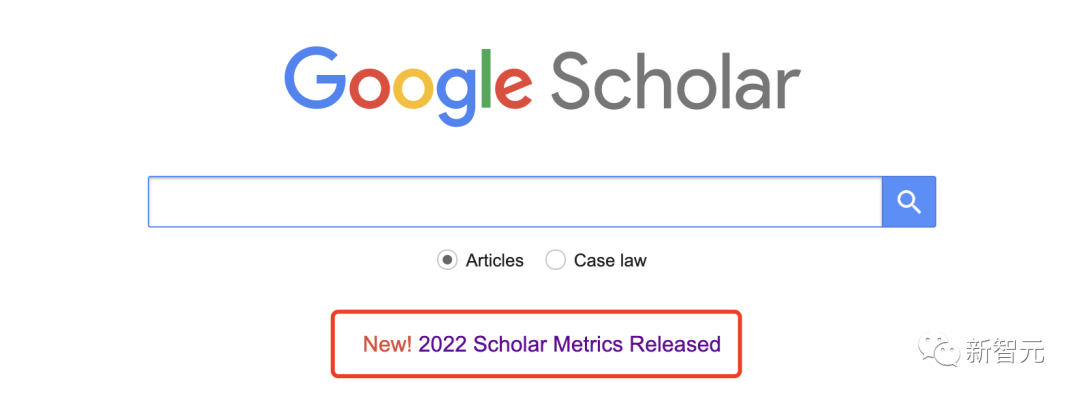Click the magnifying glass search button
1080x398 pixels.
pyautogui.click(x=908, y=202)
